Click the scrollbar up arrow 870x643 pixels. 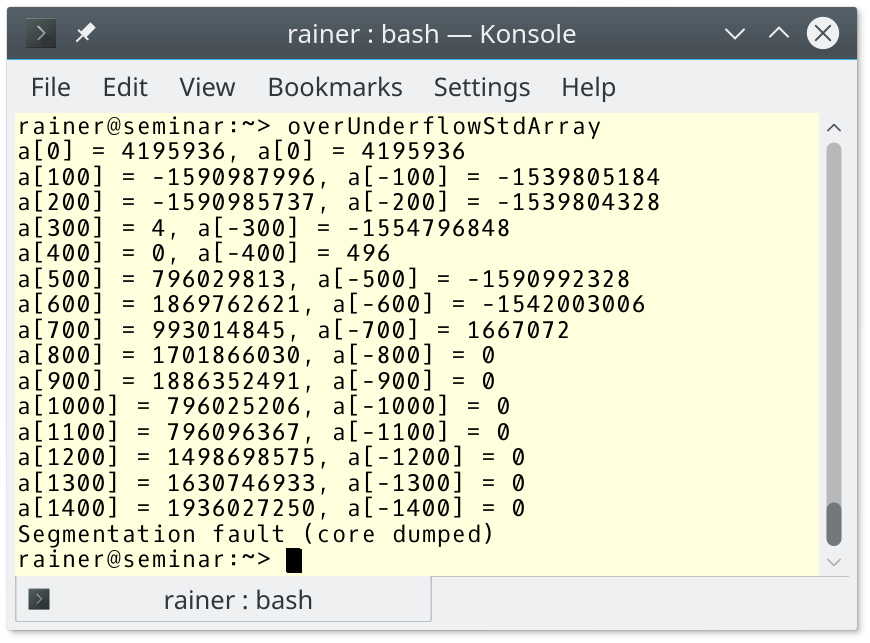pos(833,128)
